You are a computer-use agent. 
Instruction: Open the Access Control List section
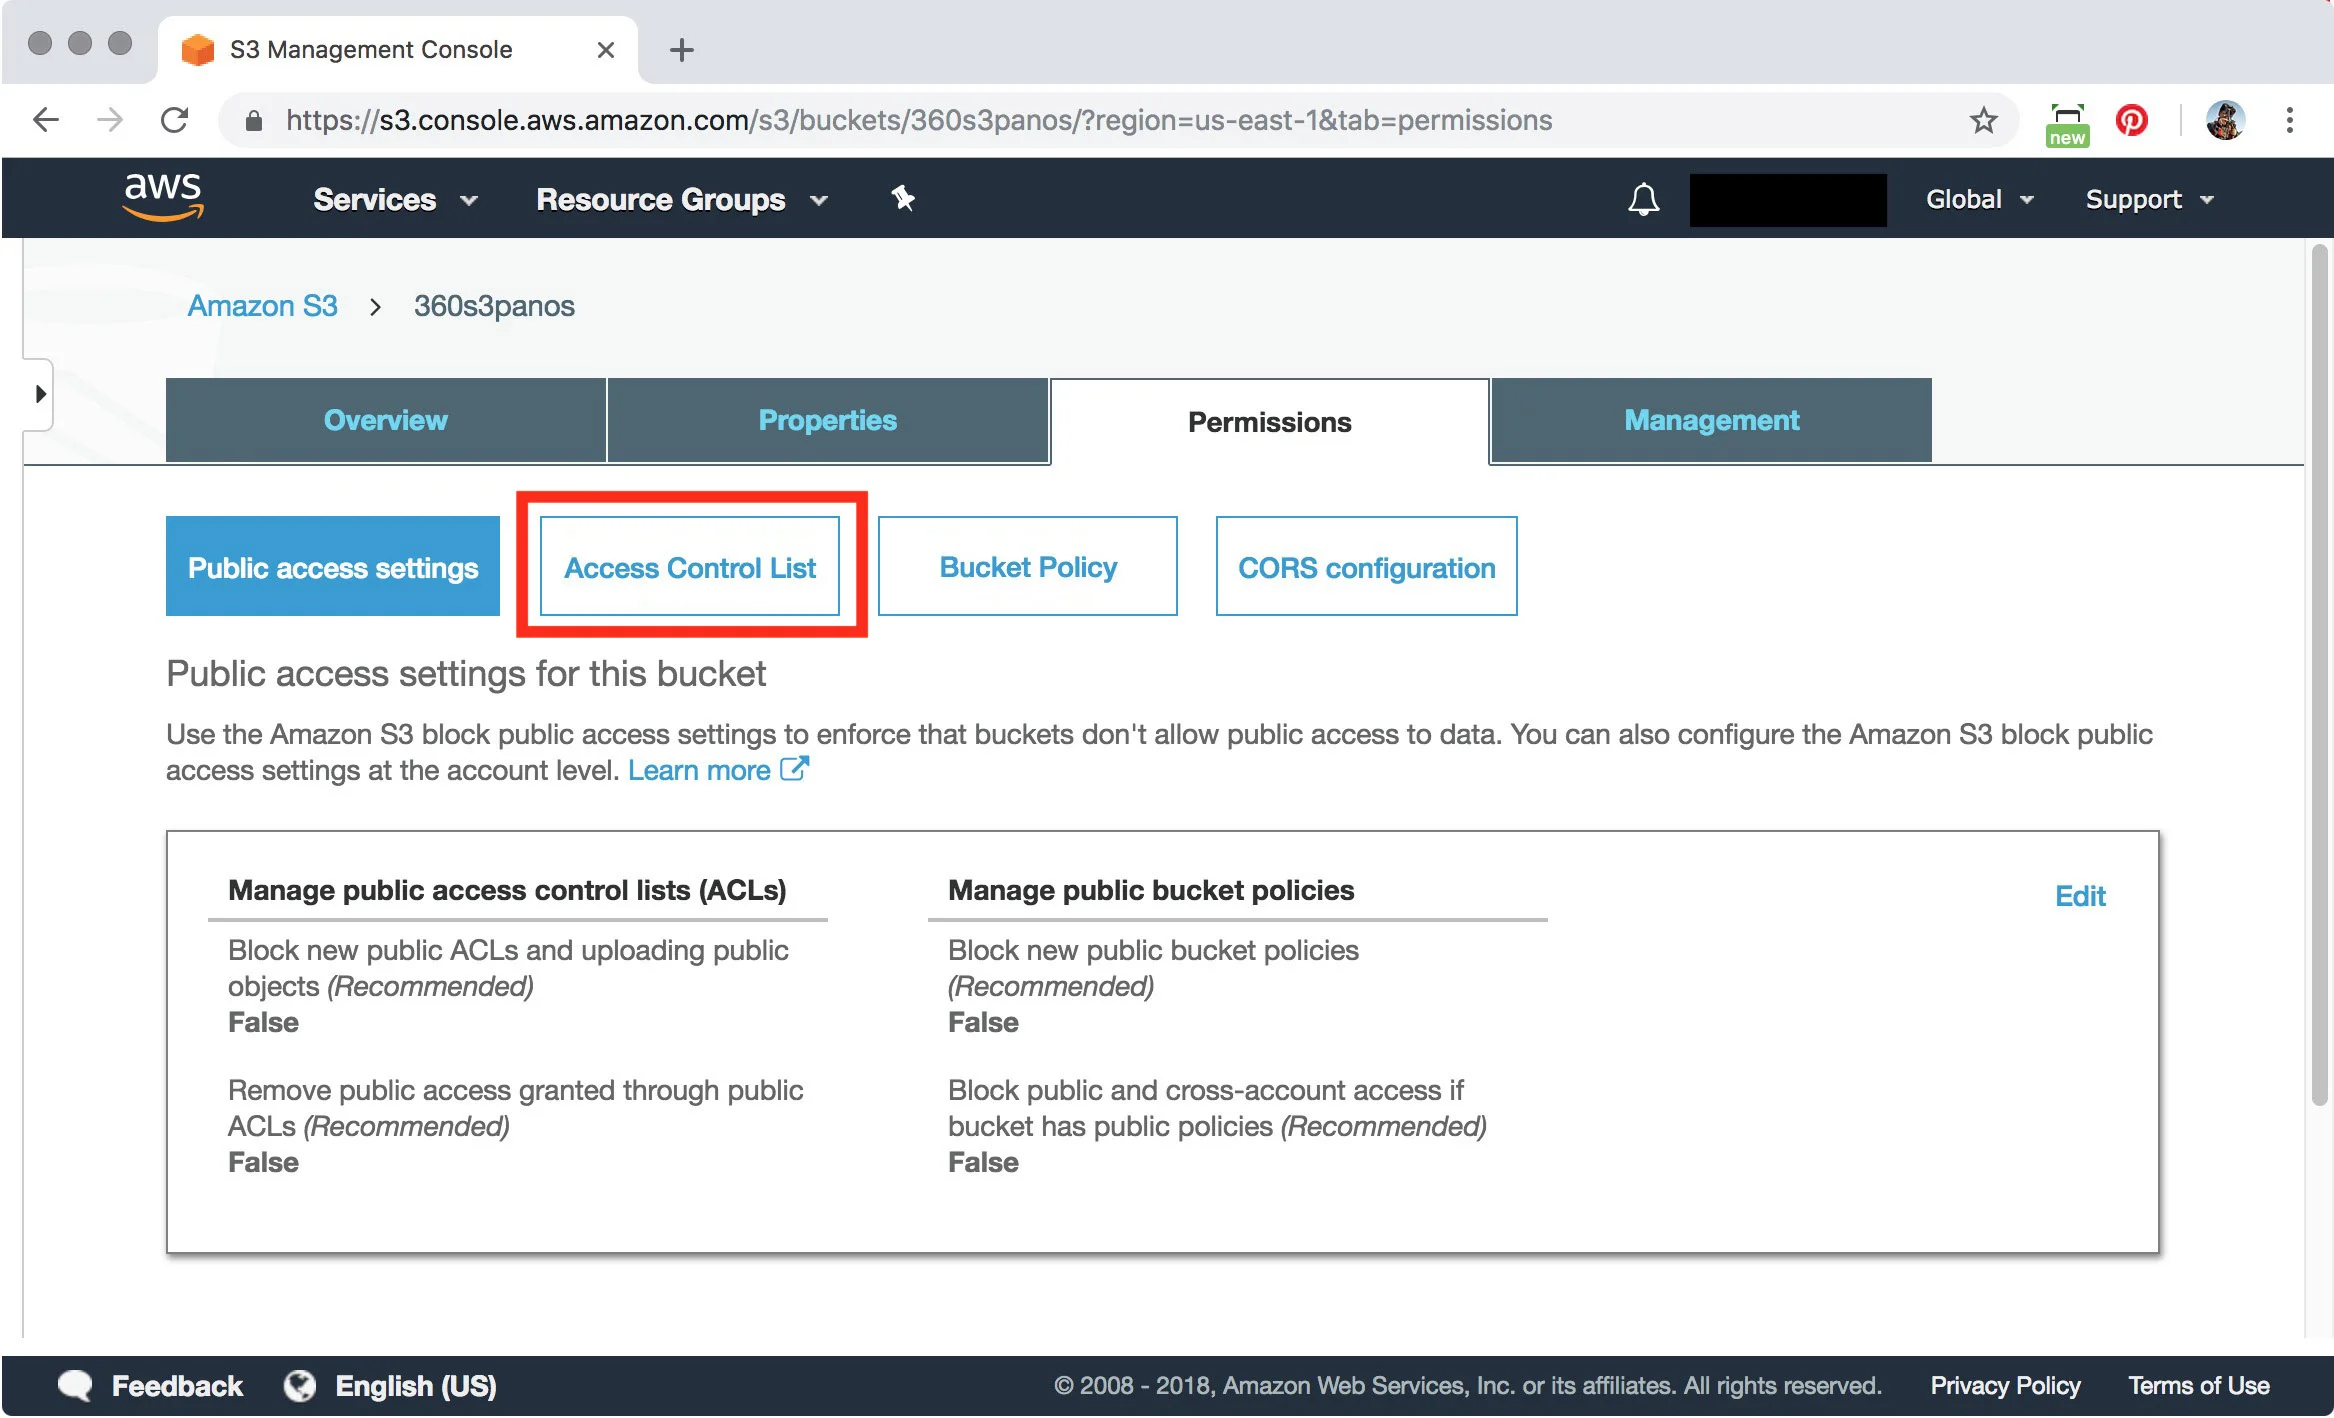[690, 566]
